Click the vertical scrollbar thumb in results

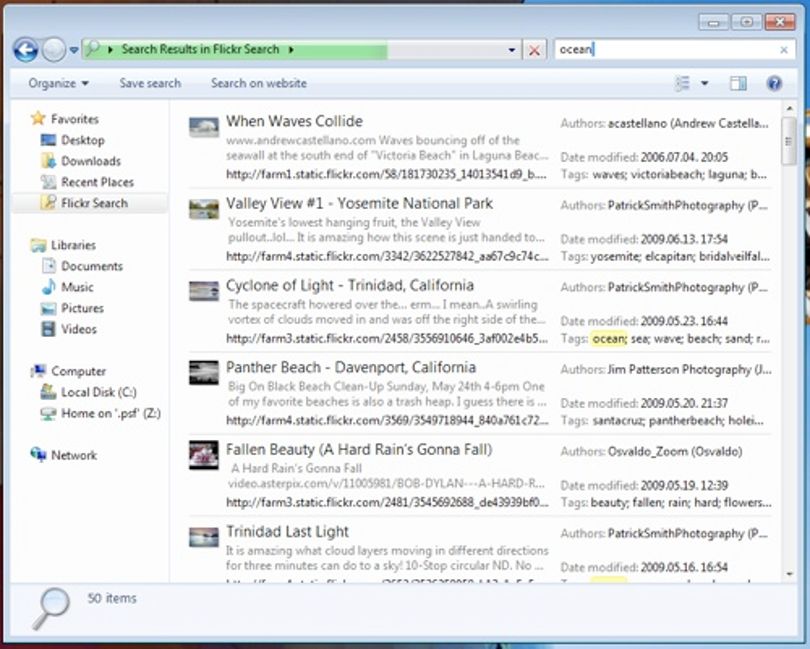pyautogui.click(x=788, y=141)
